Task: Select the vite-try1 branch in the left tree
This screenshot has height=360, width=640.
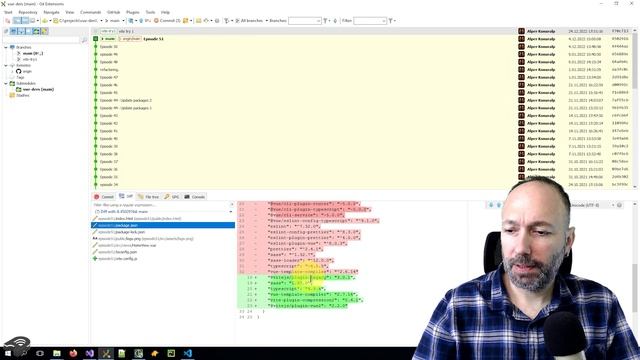Action: point(30,59)
